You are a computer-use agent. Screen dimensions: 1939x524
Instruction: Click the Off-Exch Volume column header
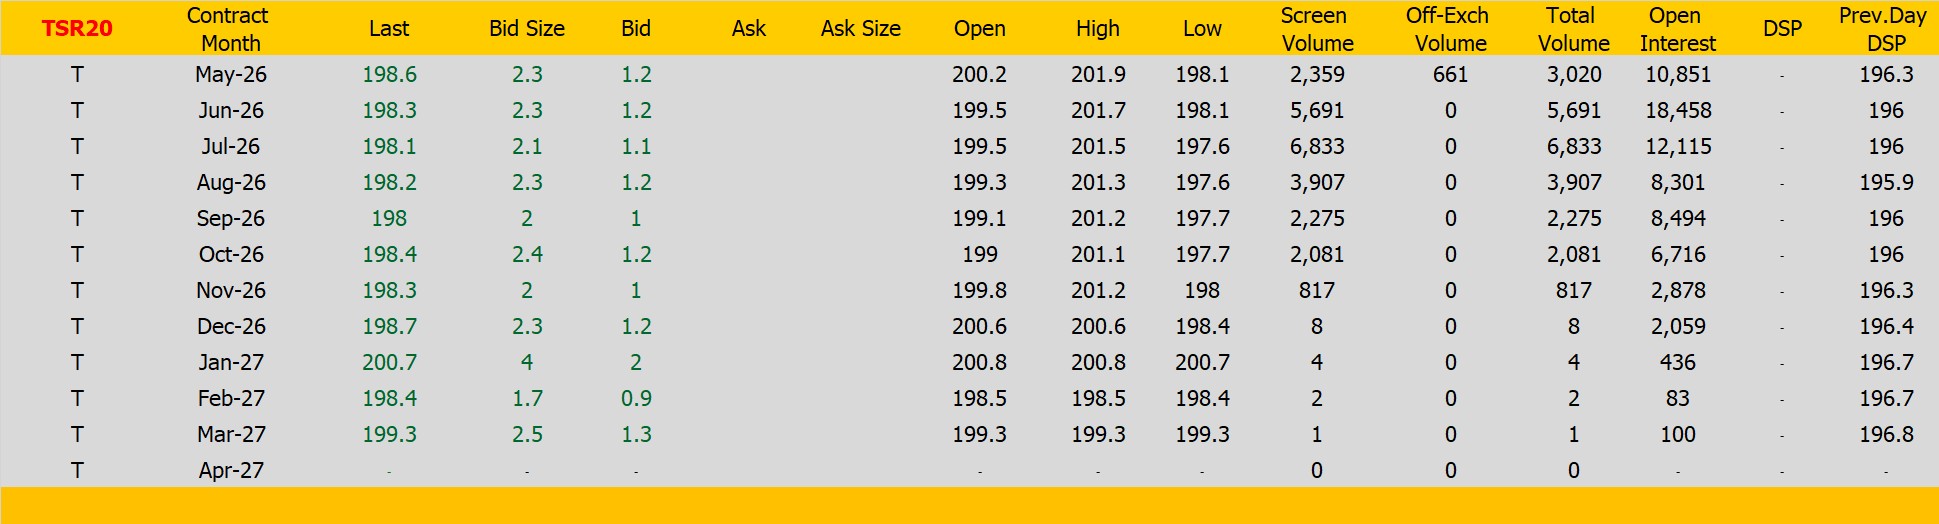pyautogui.click(x=1449, y=29)
